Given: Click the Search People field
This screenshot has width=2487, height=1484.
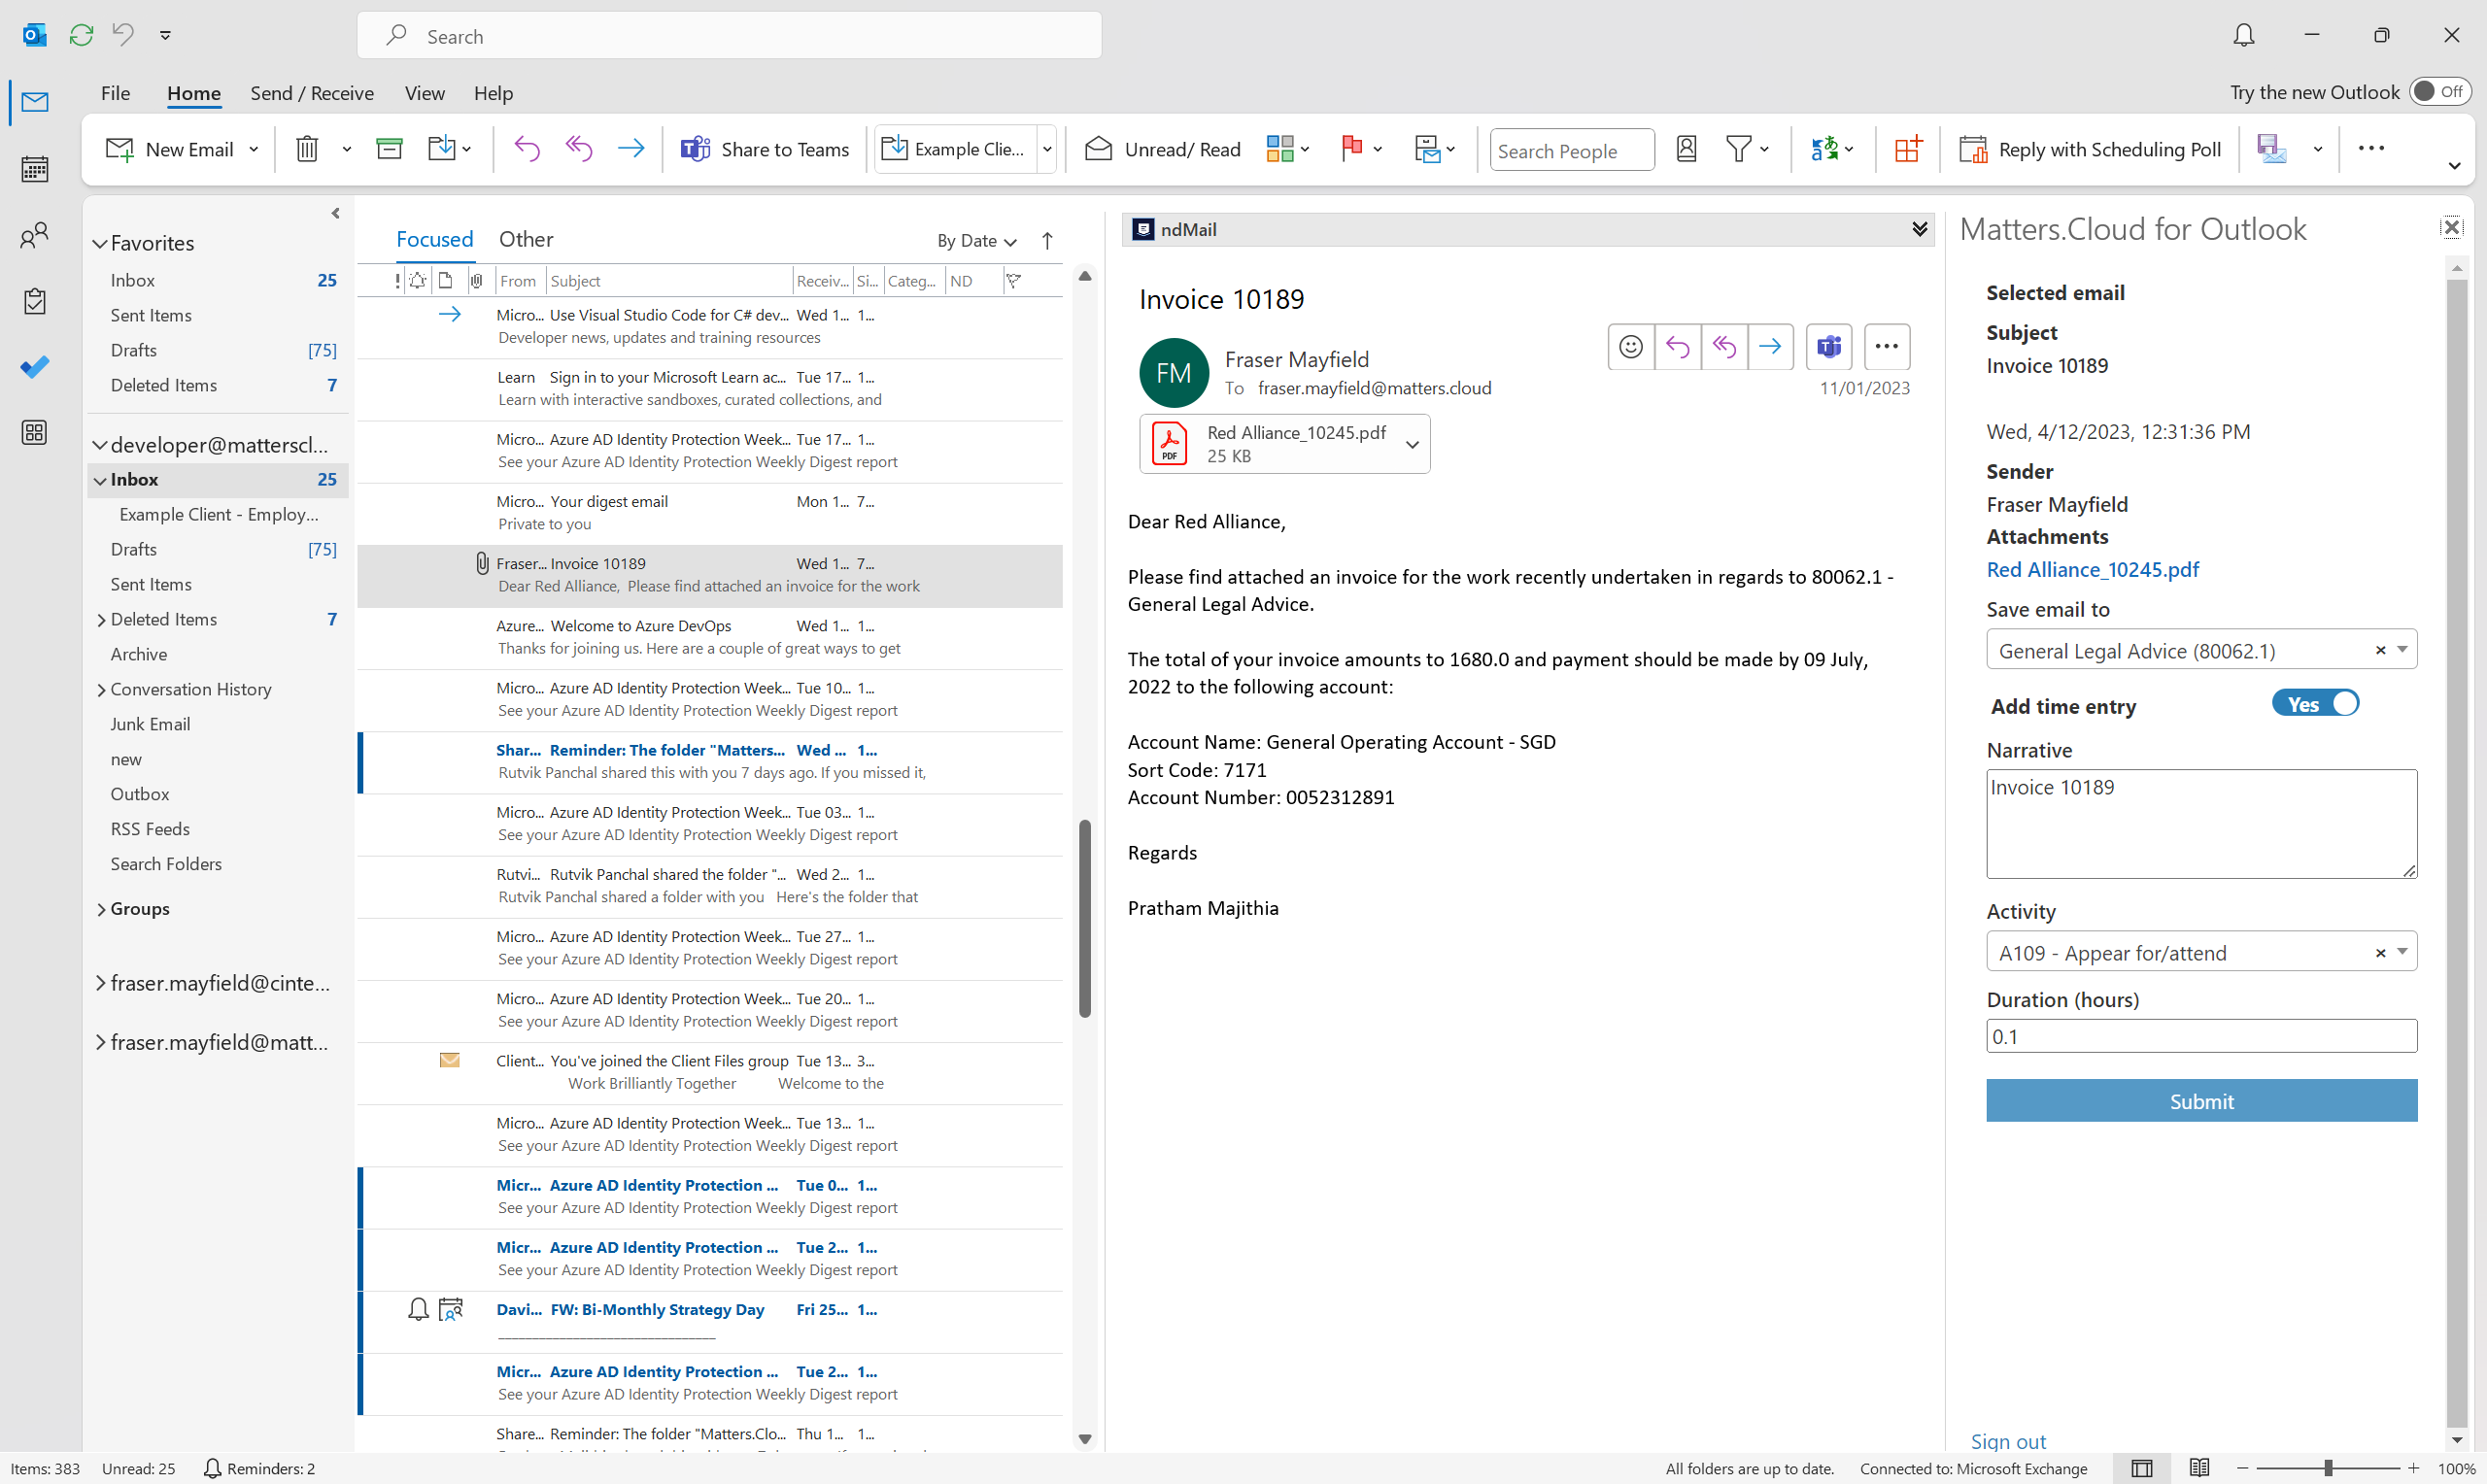Looking at the screenshot, I should point(1571,150).
